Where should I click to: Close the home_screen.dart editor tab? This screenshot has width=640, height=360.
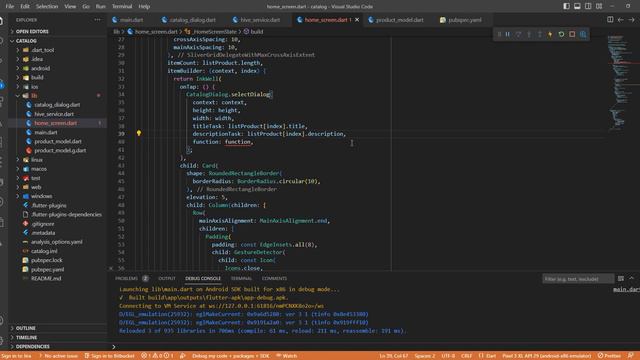pos(357,20)
